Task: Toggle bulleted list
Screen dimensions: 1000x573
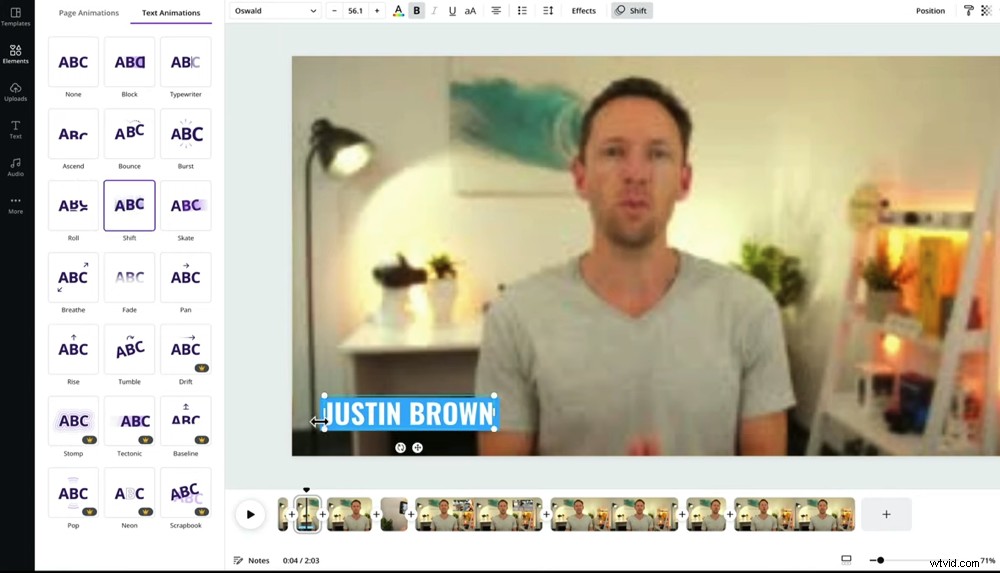Action: [522, 11]
